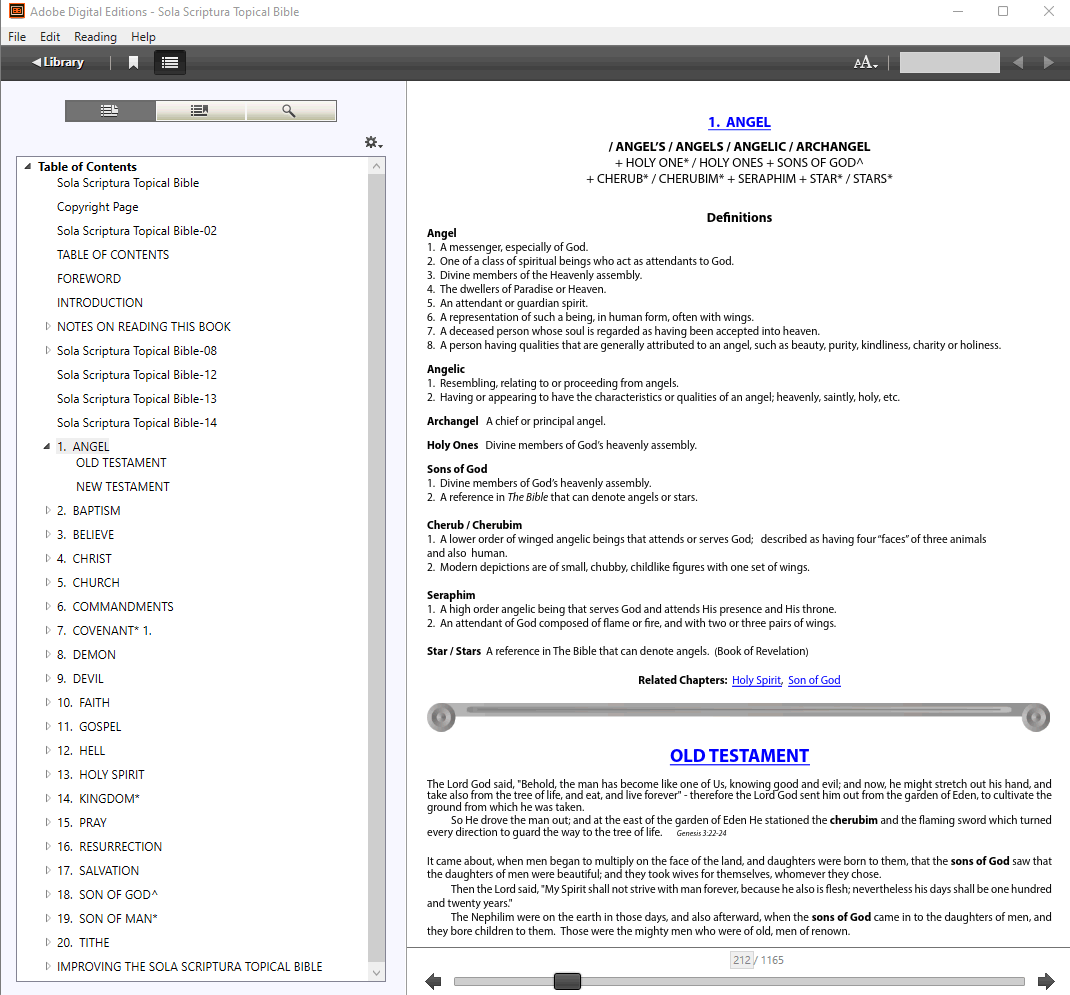Viewport: 1070px width, 995px height.
Task: Jump to NEW TESTAMENT under 1. ANGEL
Action: (123, 487)
